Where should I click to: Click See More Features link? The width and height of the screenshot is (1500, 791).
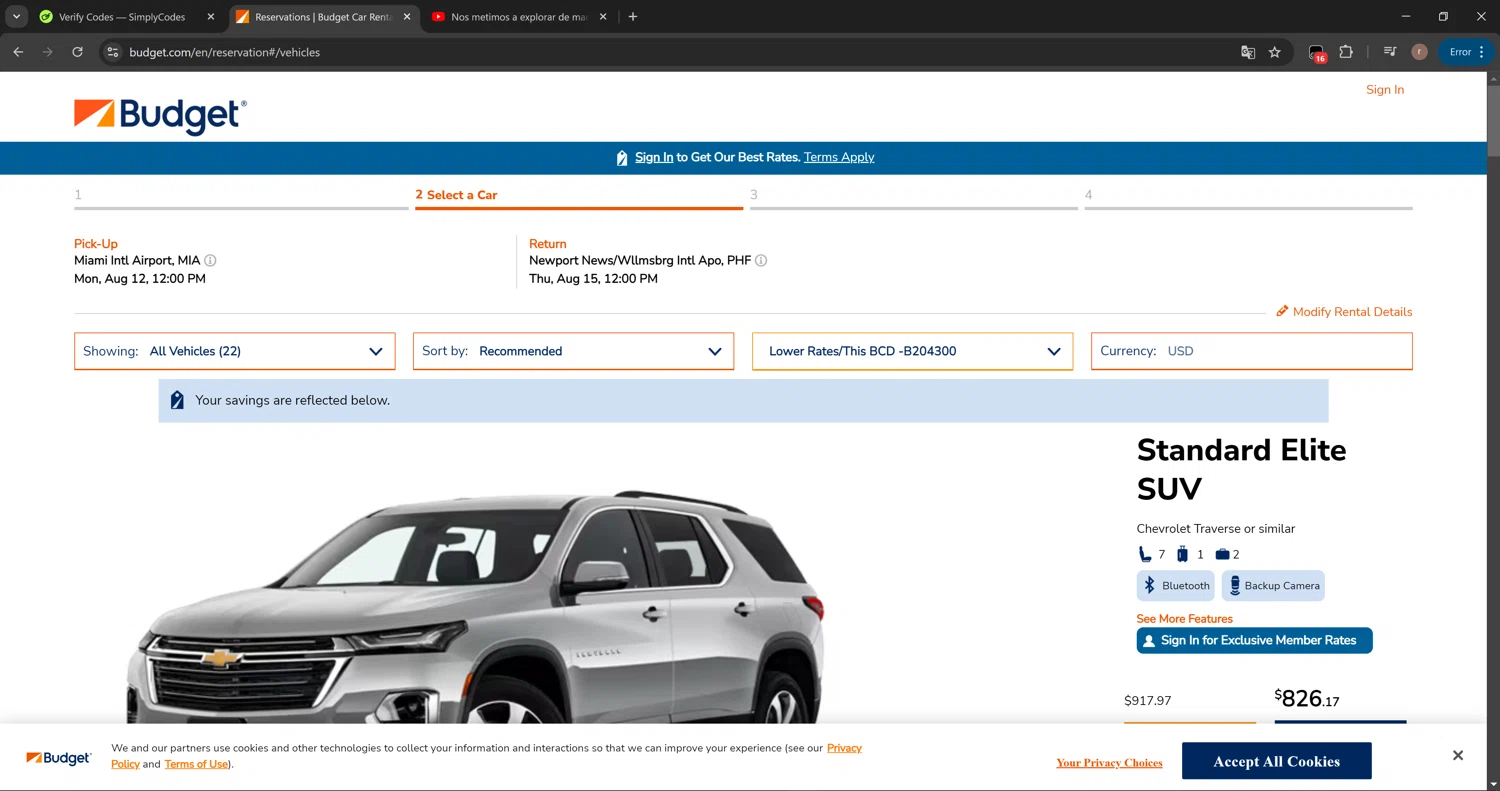[x=1184, y=619]
